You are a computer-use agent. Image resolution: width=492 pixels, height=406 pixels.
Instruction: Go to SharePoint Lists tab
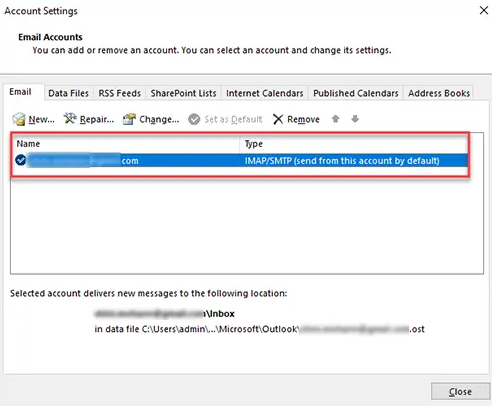[183, 93]
